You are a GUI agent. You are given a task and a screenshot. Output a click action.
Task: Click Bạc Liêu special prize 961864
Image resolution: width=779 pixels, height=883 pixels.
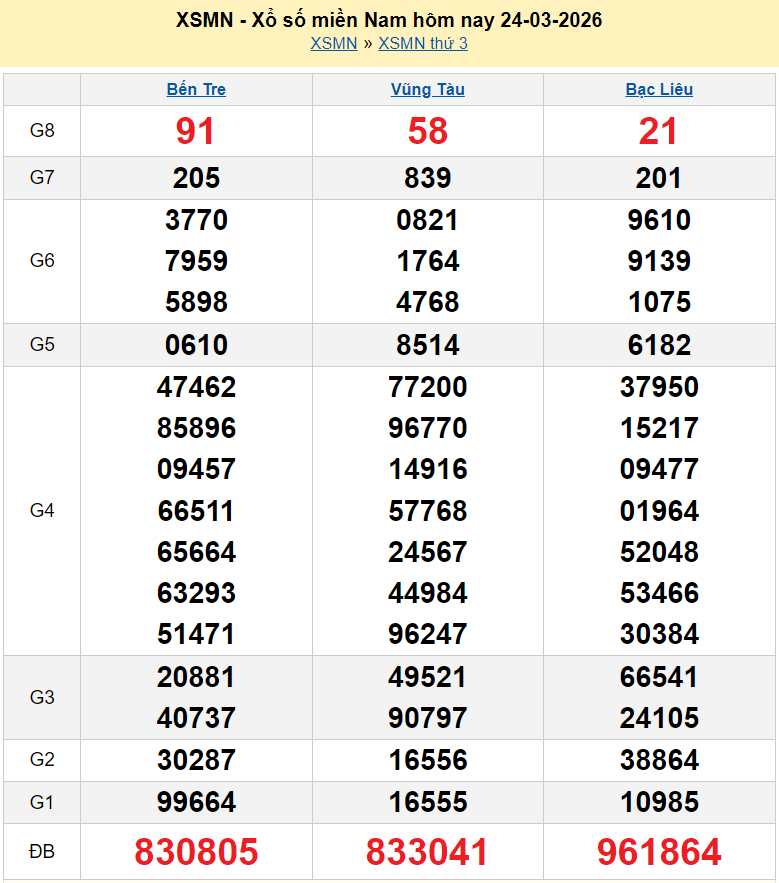coord(659,852)
